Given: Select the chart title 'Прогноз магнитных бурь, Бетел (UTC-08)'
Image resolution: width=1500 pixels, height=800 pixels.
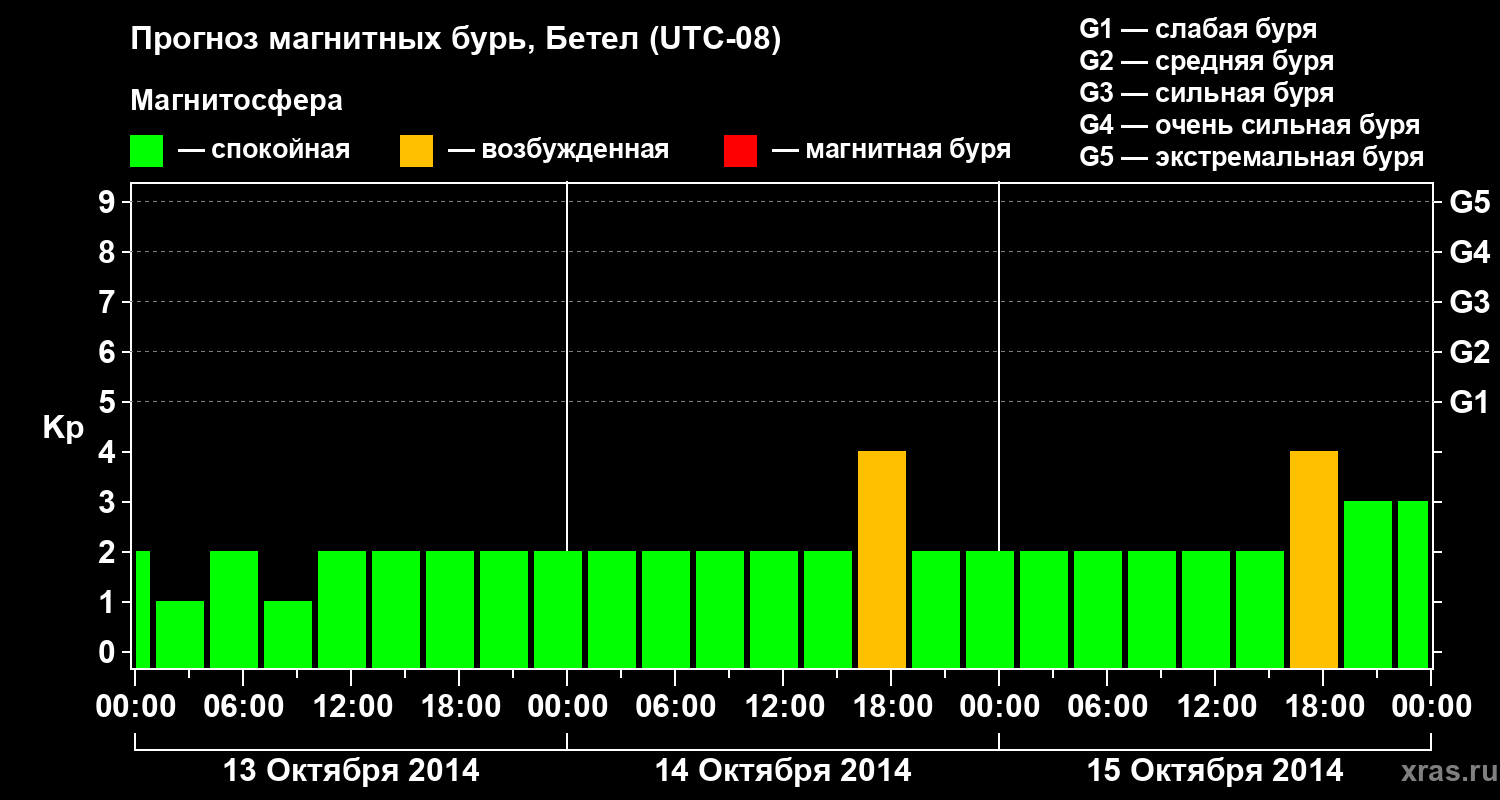Looking at the screenshot, I should click(x=455, y=41).
